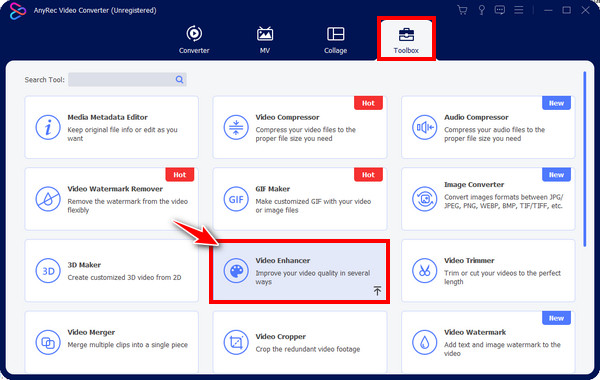Switch to the Converter tab
This screenshot has width=600, height=380.
(x=194, y=40)
